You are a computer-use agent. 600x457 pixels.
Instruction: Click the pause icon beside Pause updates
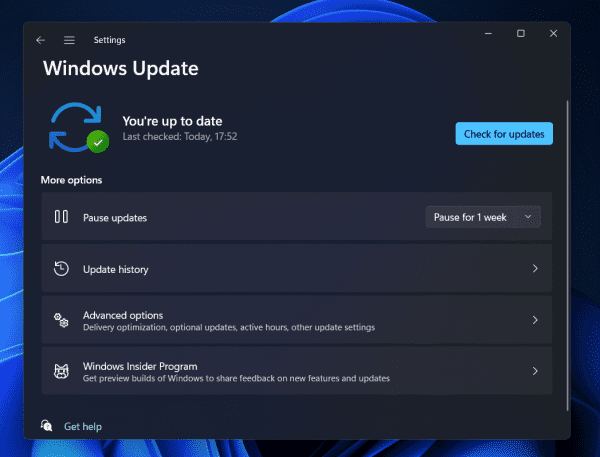pyautogui.click(x=61, y=217)
